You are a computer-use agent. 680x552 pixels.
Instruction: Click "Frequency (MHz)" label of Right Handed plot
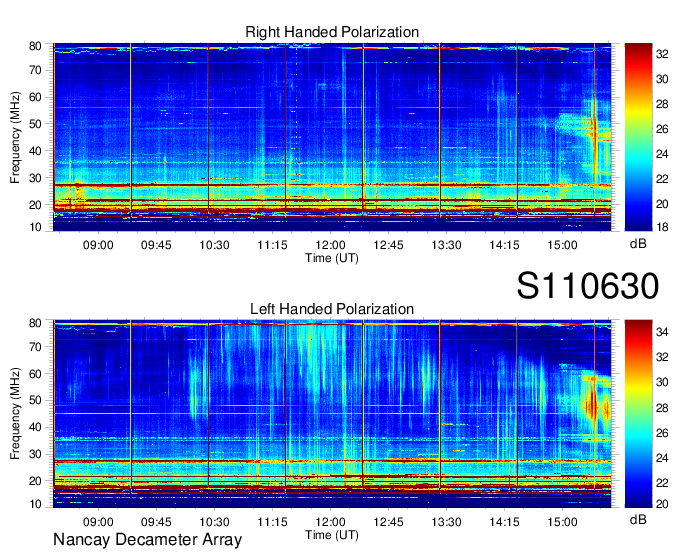click(15, 137)
